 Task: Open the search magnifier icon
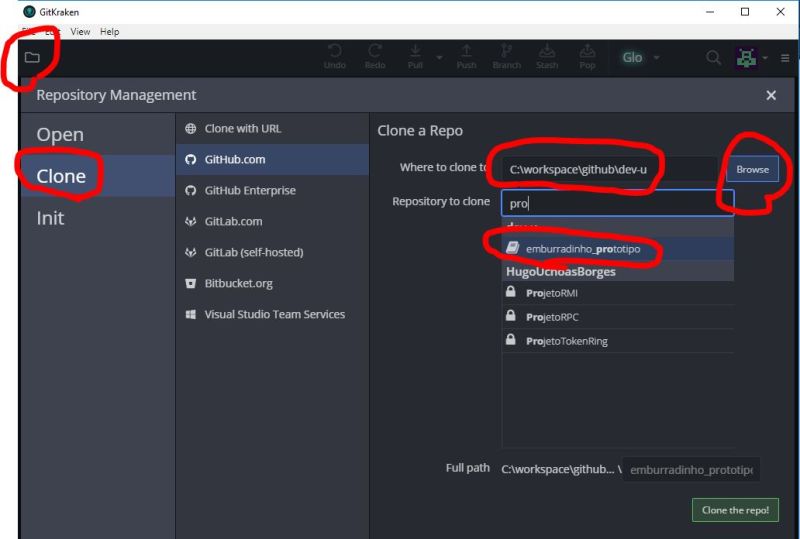click(713, 58)
